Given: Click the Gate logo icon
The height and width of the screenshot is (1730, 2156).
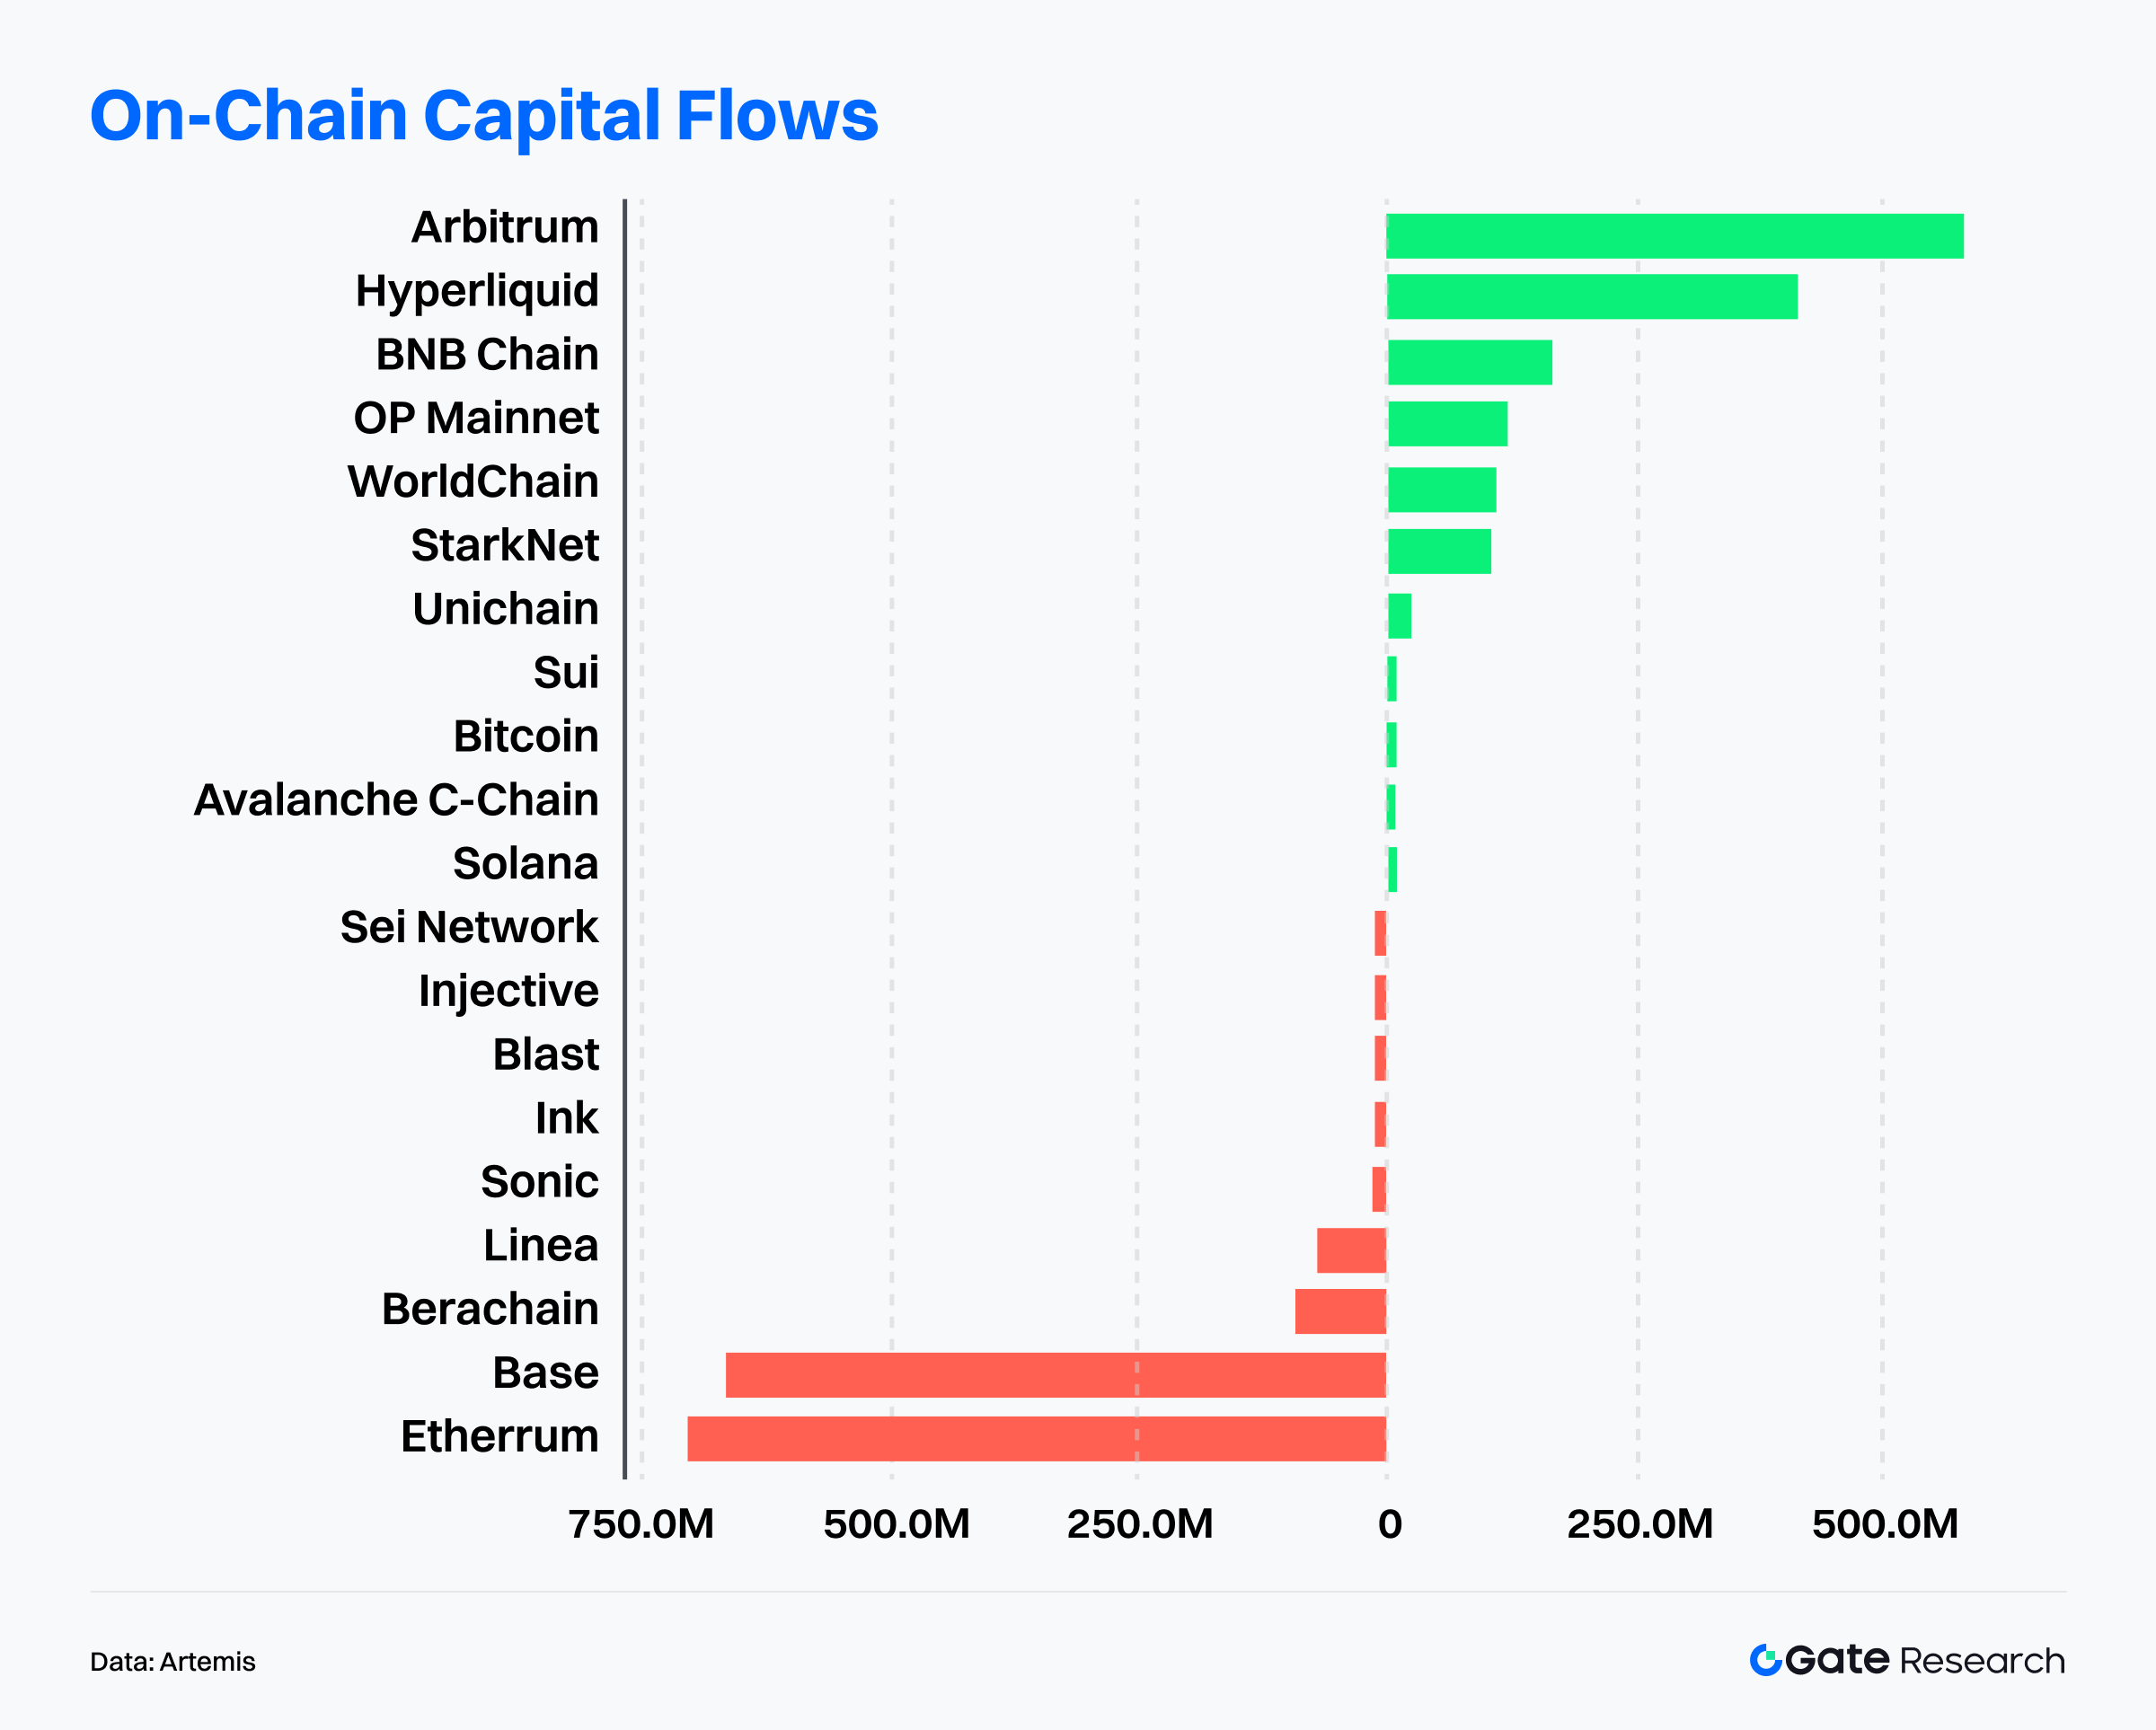Looking at the screenshot, I should click(1765, 1660).
